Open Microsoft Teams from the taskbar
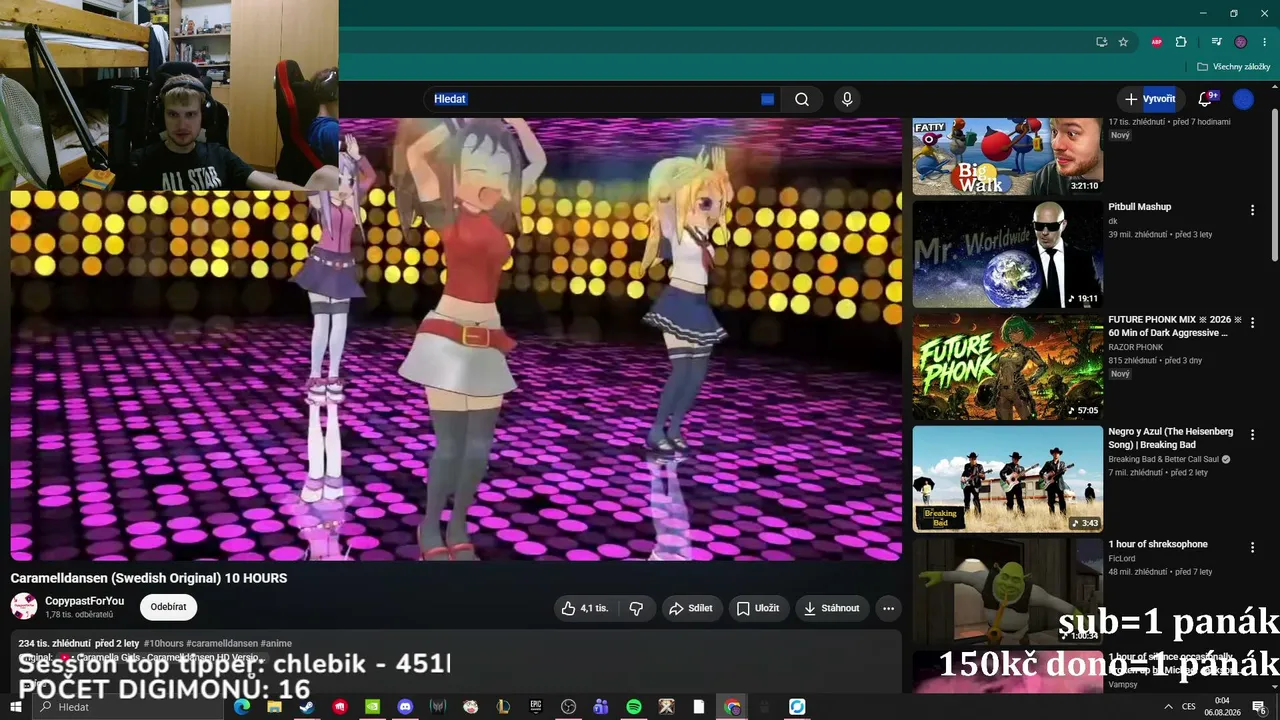The image size is (1280, 720). [x=601, y=707]
